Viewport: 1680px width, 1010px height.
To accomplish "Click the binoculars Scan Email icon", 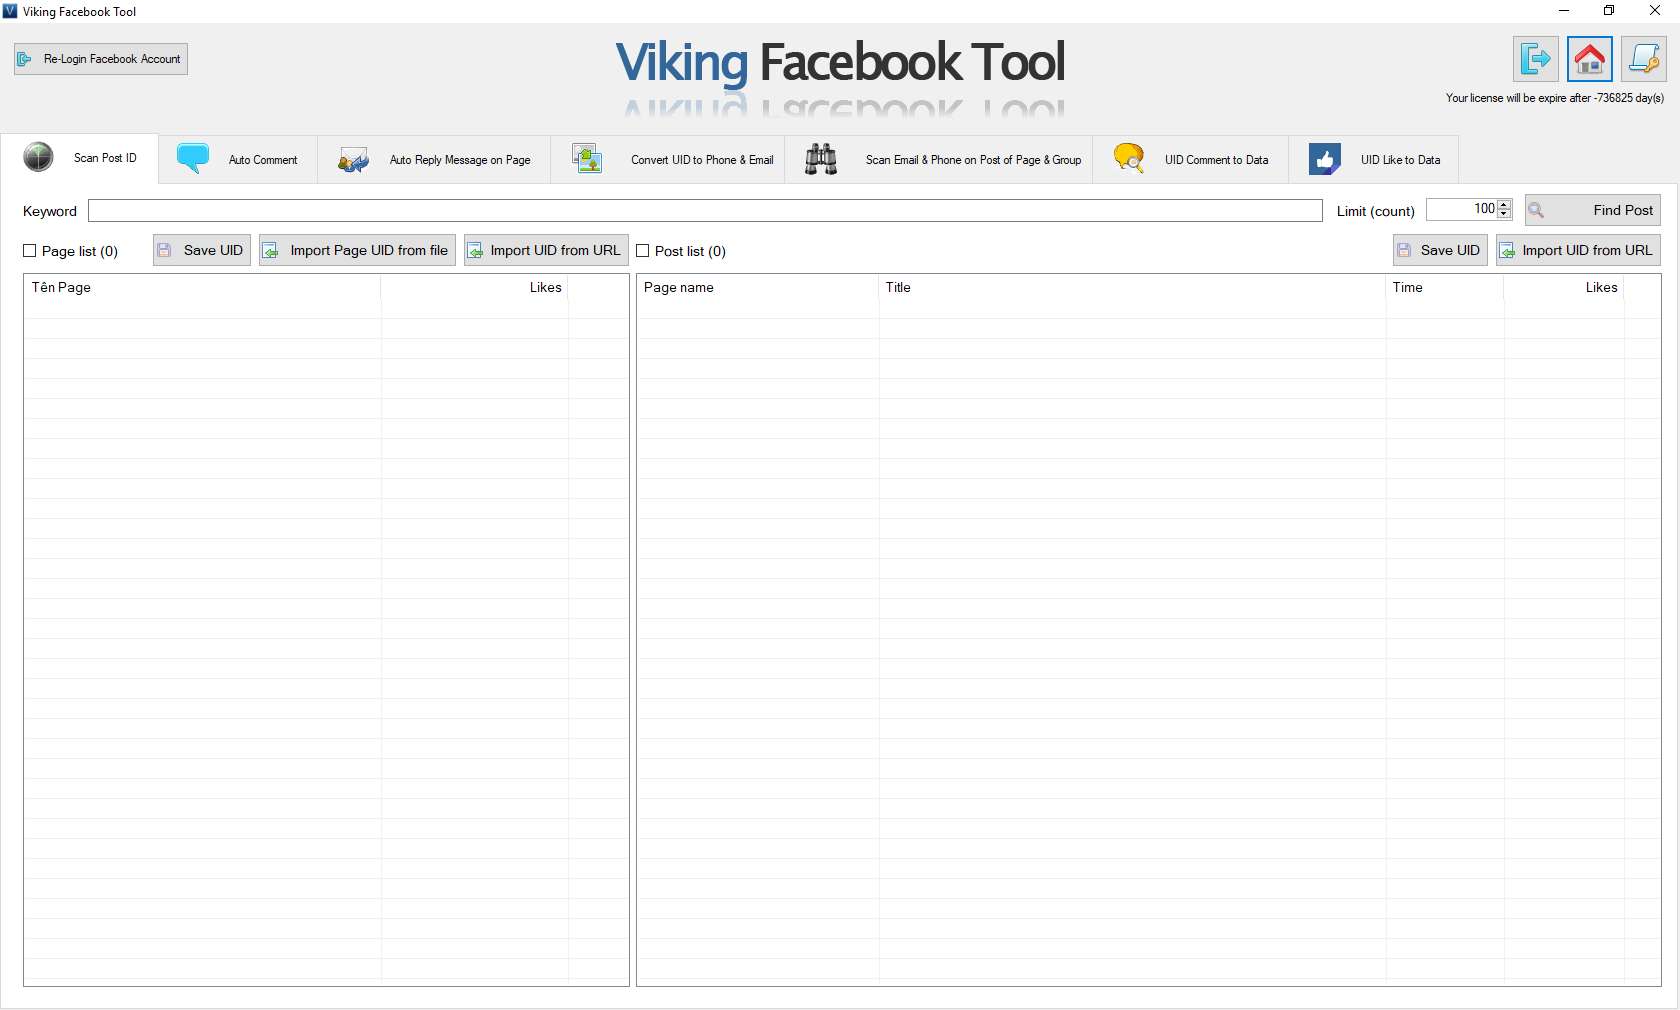I will pyautogui.click(x=821, y=159).
